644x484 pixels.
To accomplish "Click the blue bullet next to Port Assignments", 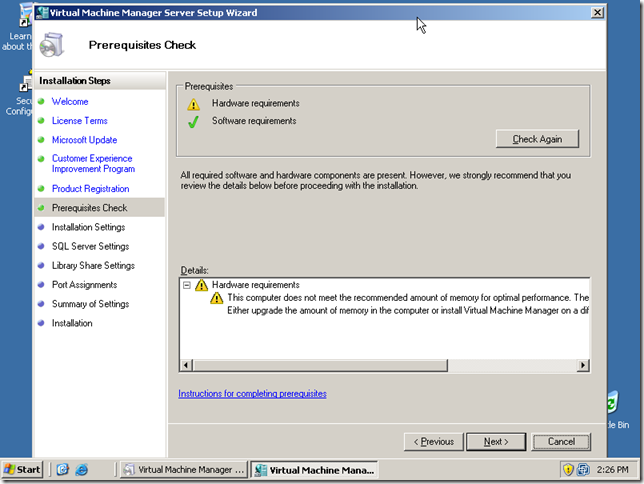I will [41, 285].
